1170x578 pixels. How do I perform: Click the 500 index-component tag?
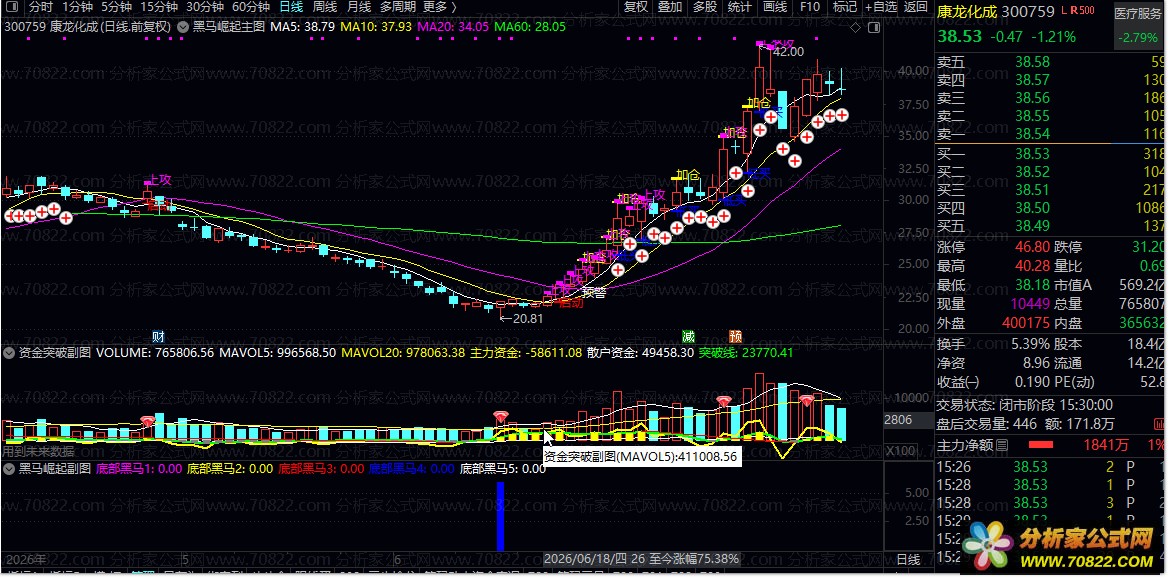pyautogui.click(x=1087, y=10)
